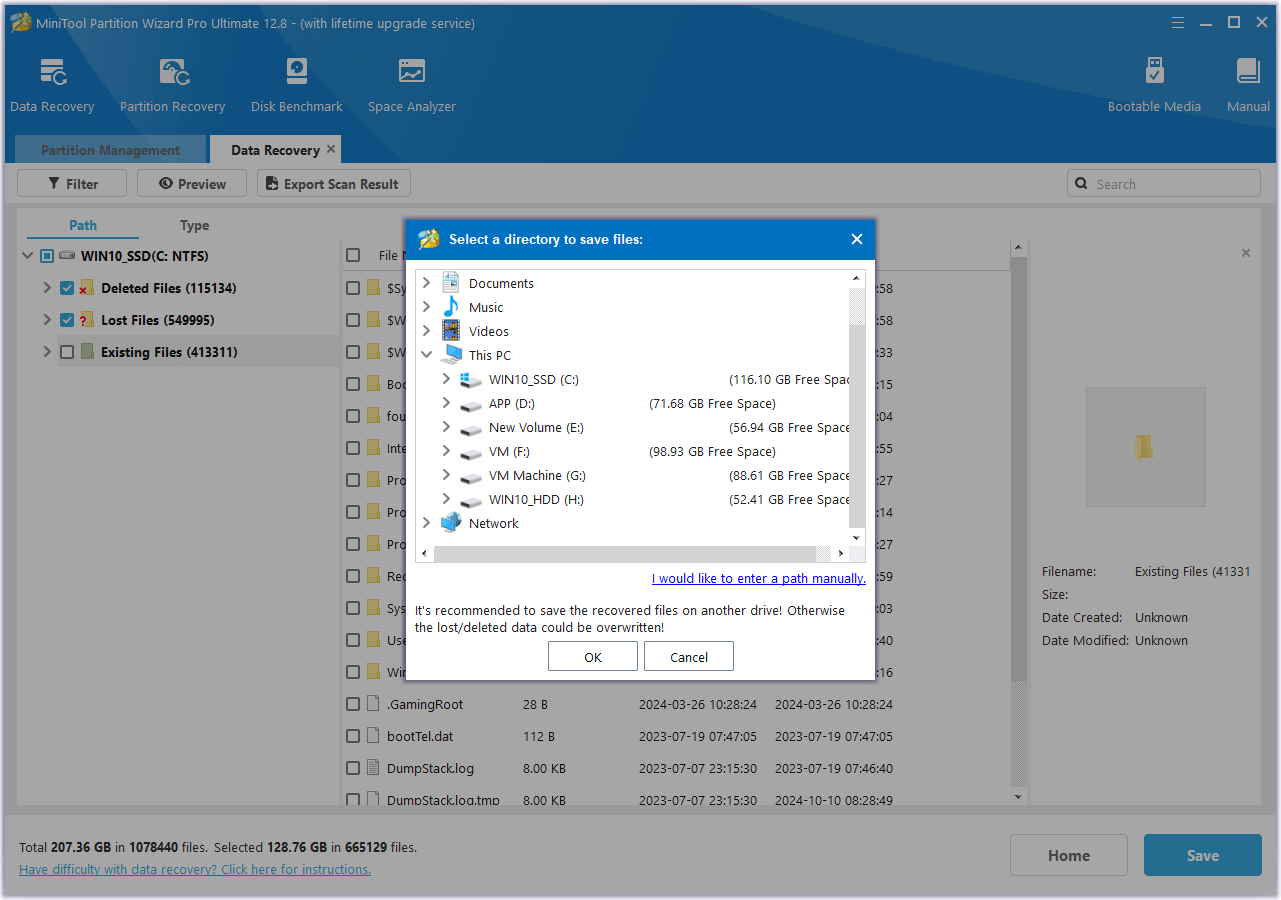Switch to the Type tab
Image resolution: width=1281 pixels, height=900 pixels.
[194, 225]
